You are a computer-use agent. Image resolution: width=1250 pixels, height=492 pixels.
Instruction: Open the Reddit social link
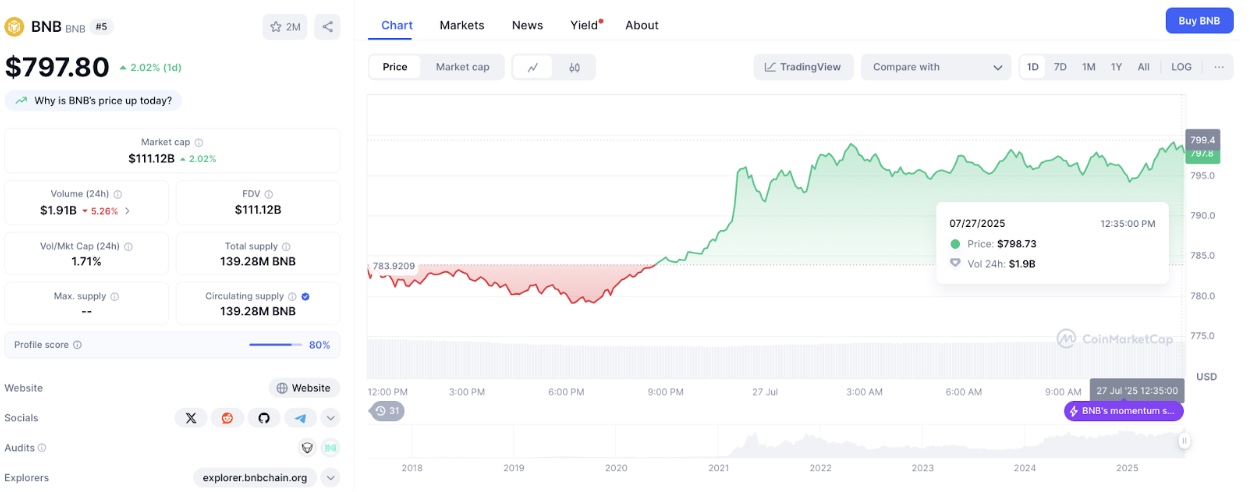tap(227, 418)
